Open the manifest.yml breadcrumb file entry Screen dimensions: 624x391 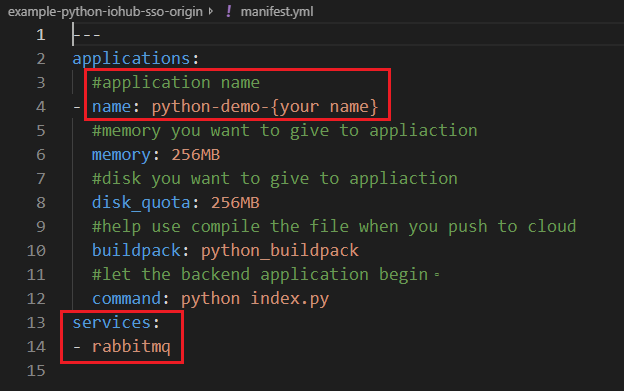(x=277, y=12)
